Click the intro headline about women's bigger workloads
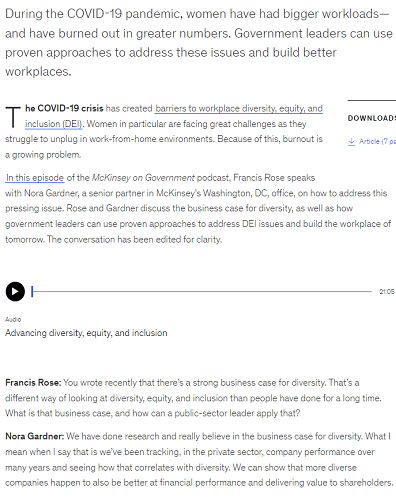Screen dimensions: 396x500 (x=199, y=43)
